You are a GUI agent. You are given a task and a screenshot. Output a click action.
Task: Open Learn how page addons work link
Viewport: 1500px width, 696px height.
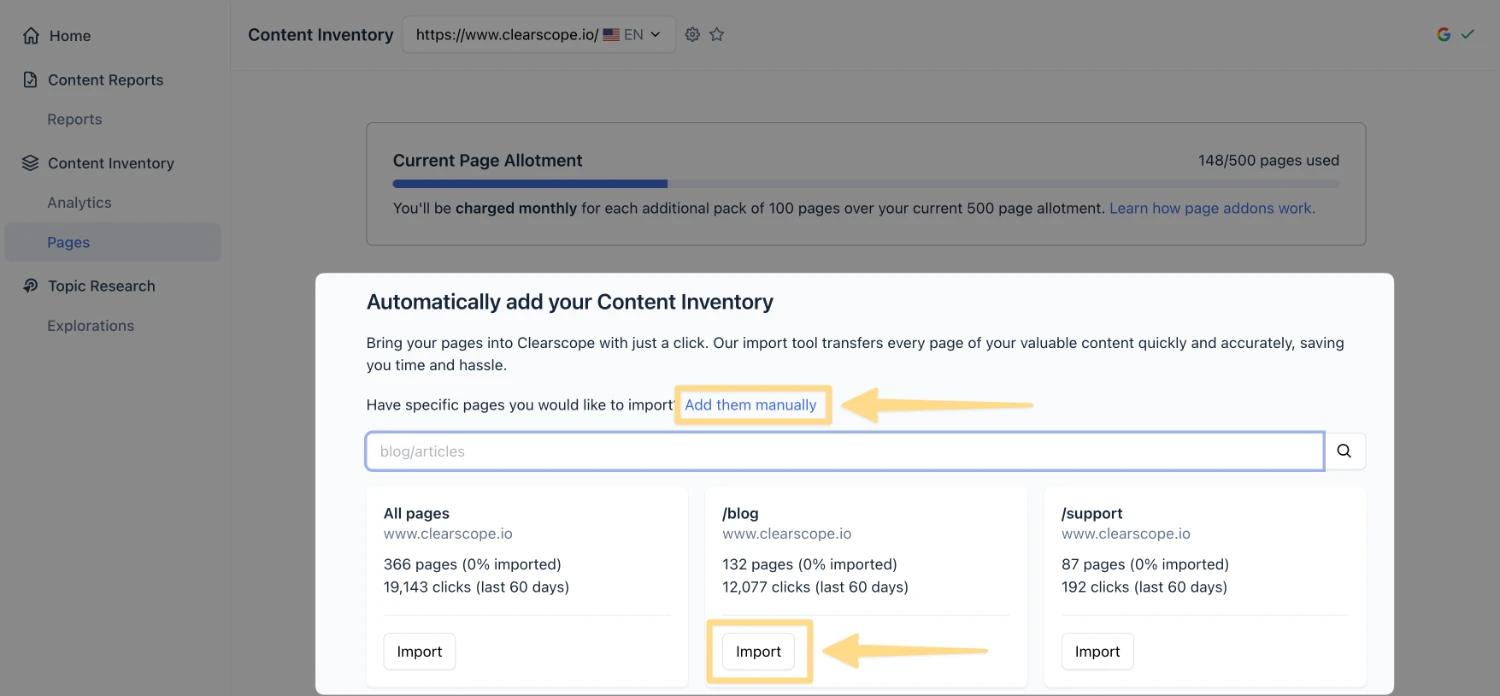pyautogui.click(x=1212, y=209)
